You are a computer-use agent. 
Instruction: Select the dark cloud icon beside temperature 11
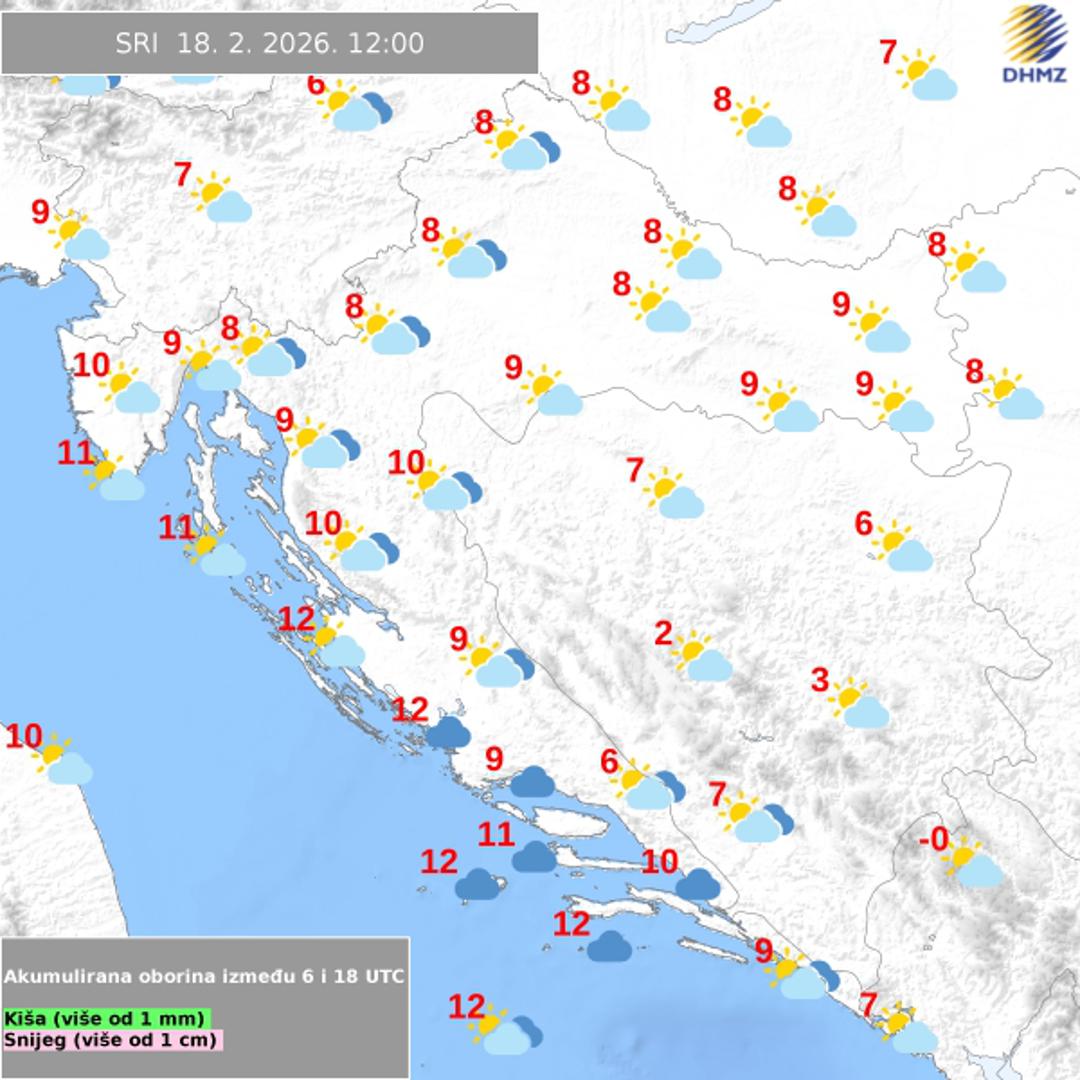pyautogui.click(x=534, y=856)
